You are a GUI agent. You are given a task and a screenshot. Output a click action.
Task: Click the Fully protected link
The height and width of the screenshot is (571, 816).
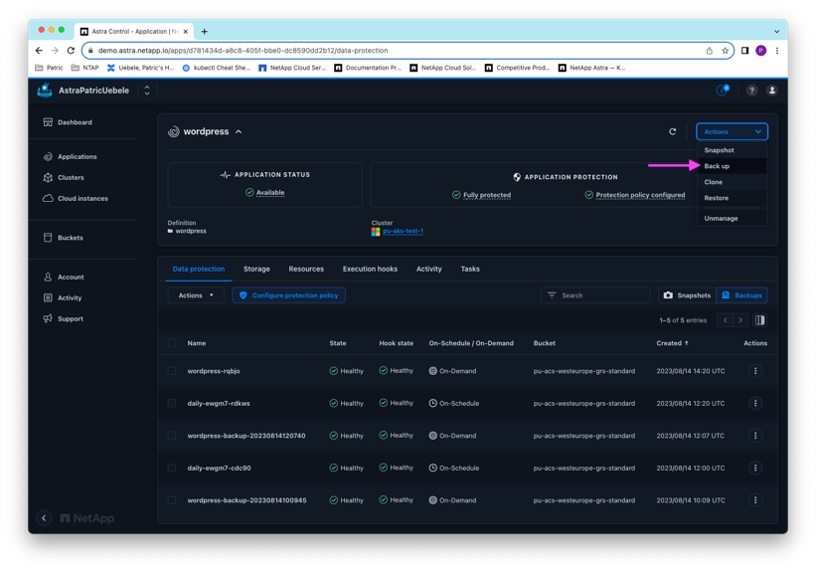click(x=487, y=195)
